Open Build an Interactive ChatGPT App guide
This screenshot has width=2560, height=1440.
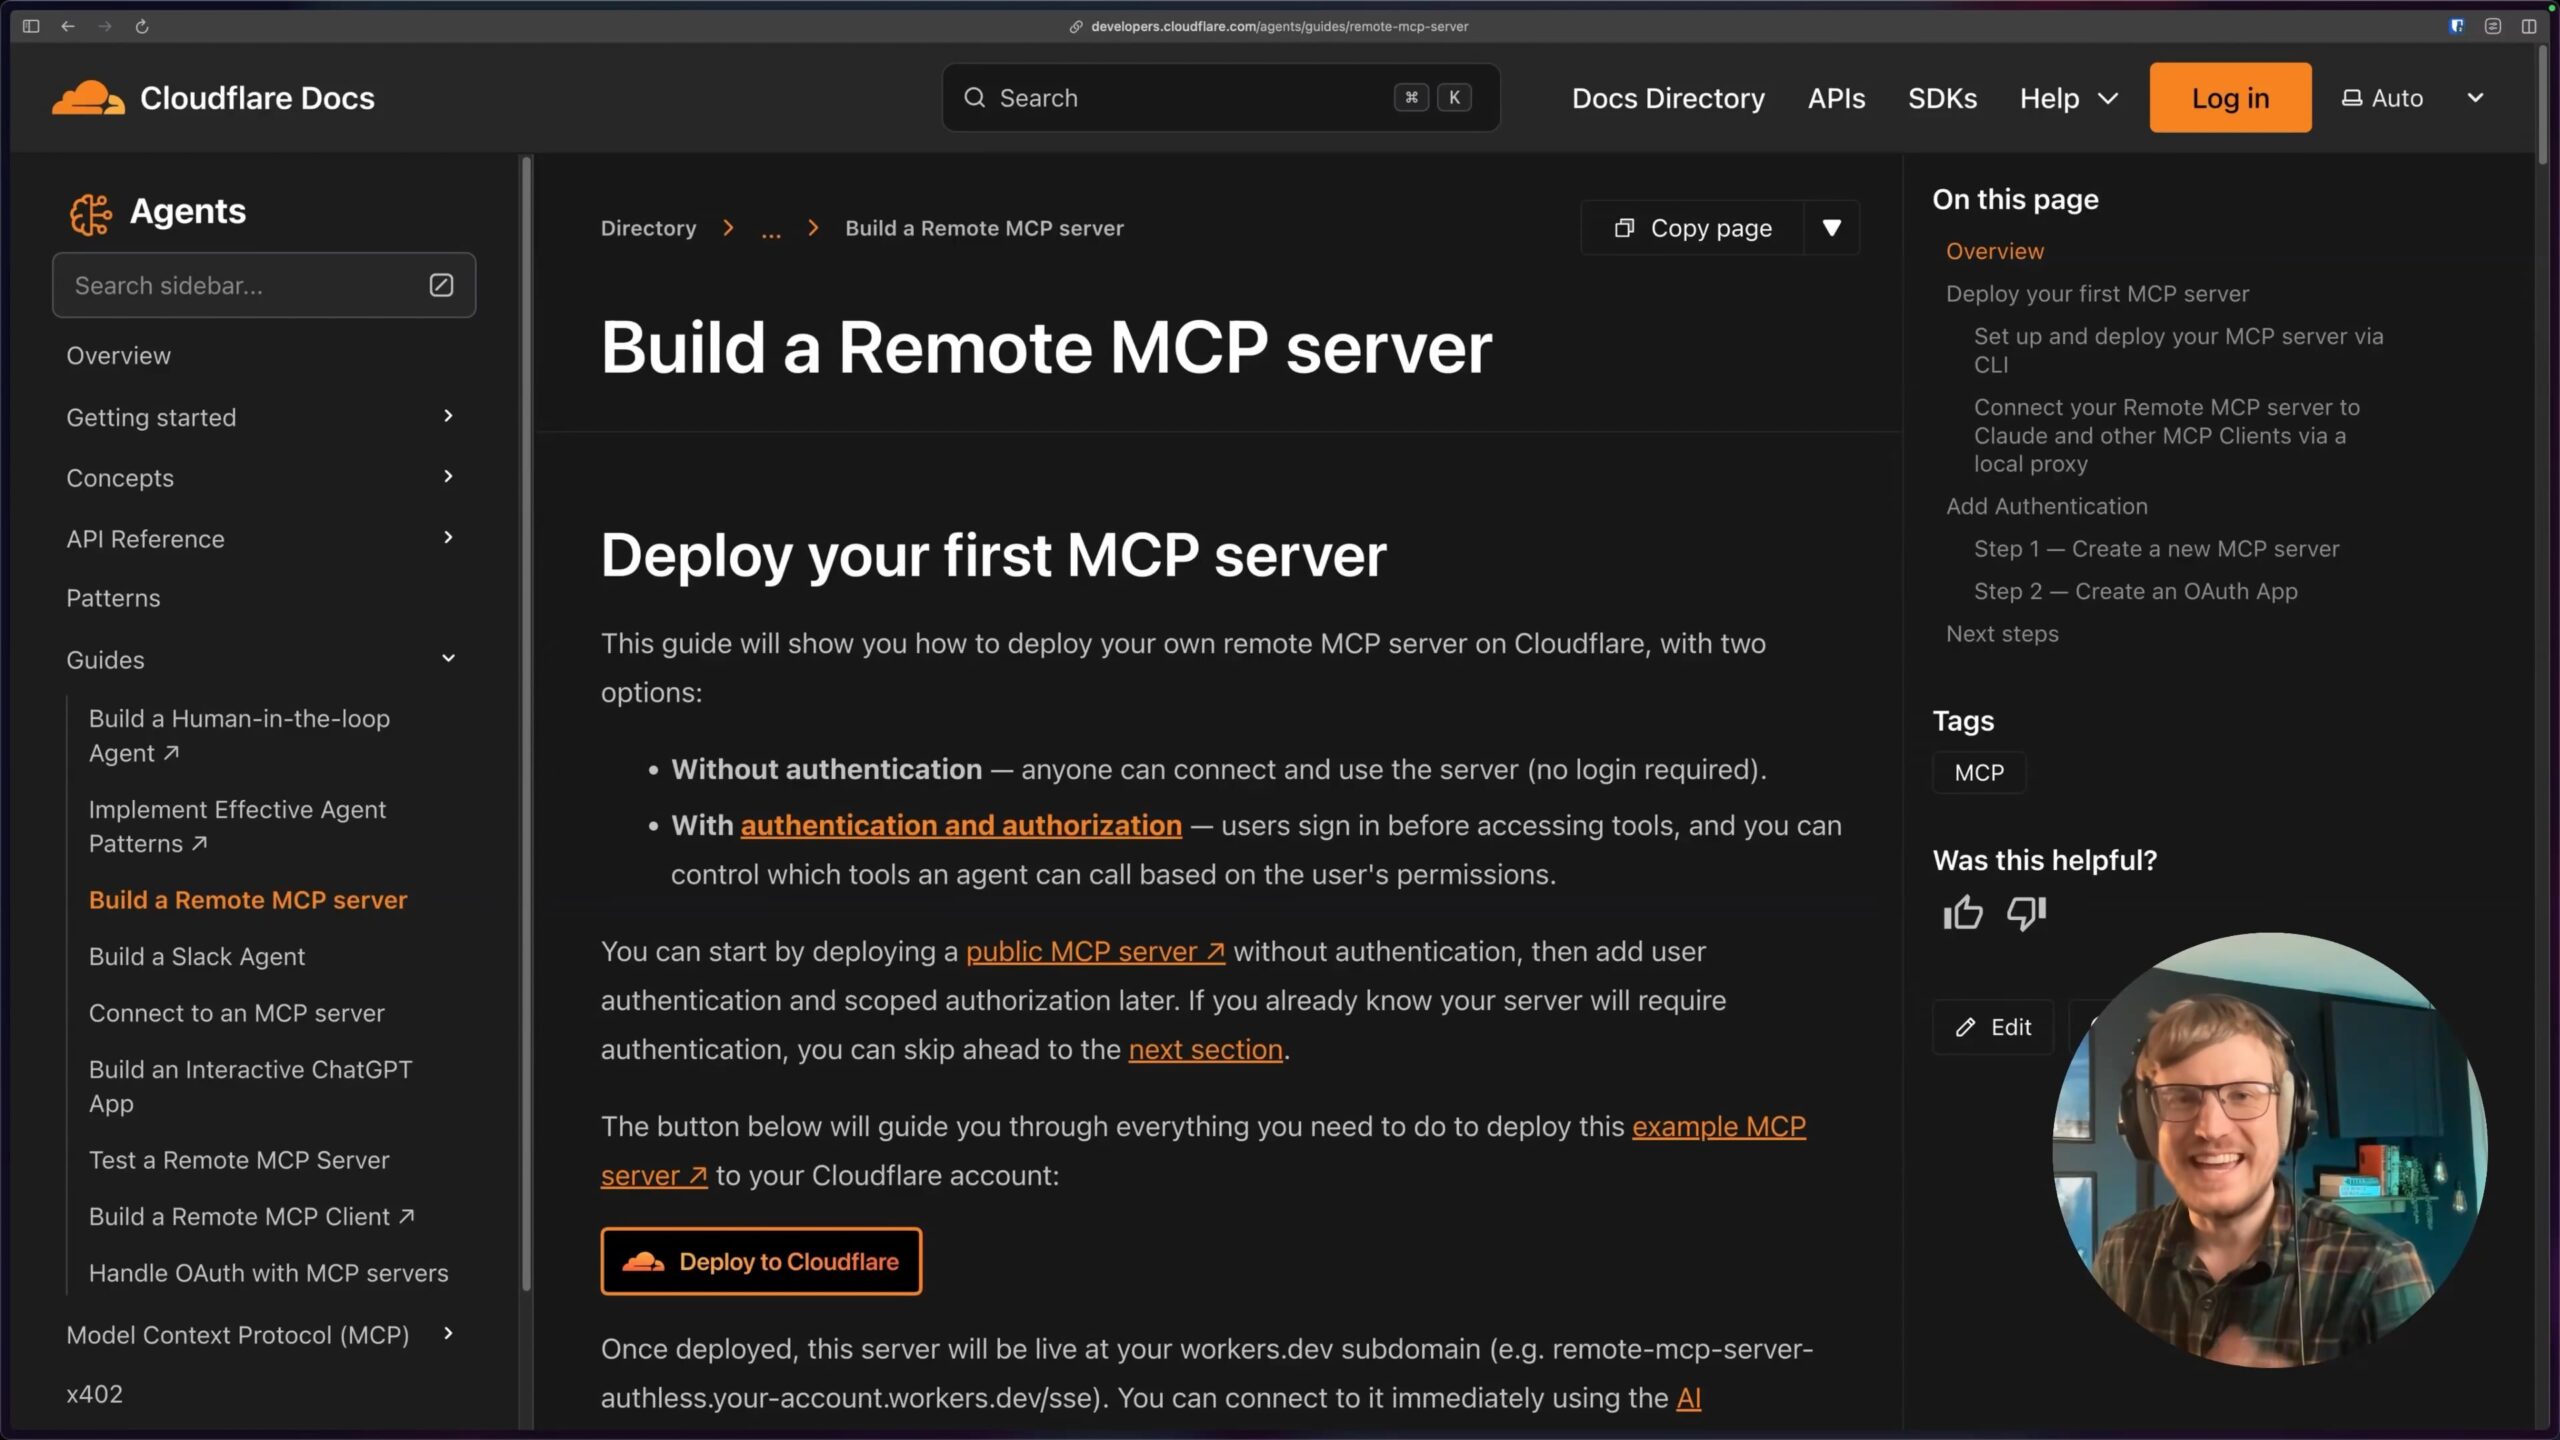coord(250,1087)
